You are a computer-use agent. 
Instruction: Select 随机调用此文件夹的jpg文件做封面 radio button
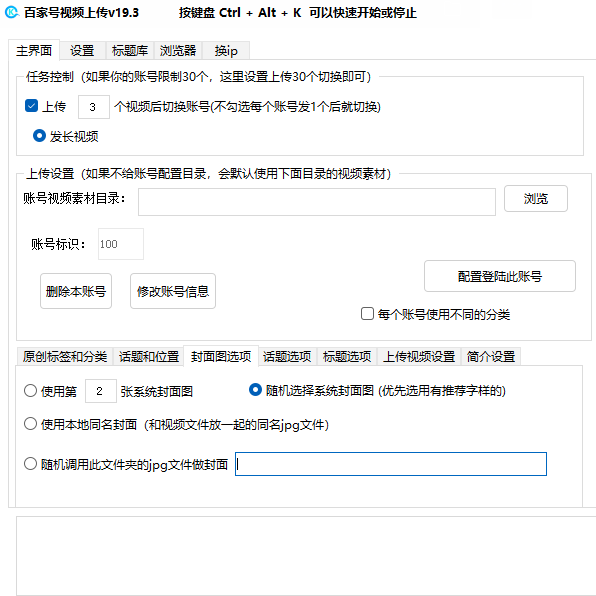(x=30, y=464)
